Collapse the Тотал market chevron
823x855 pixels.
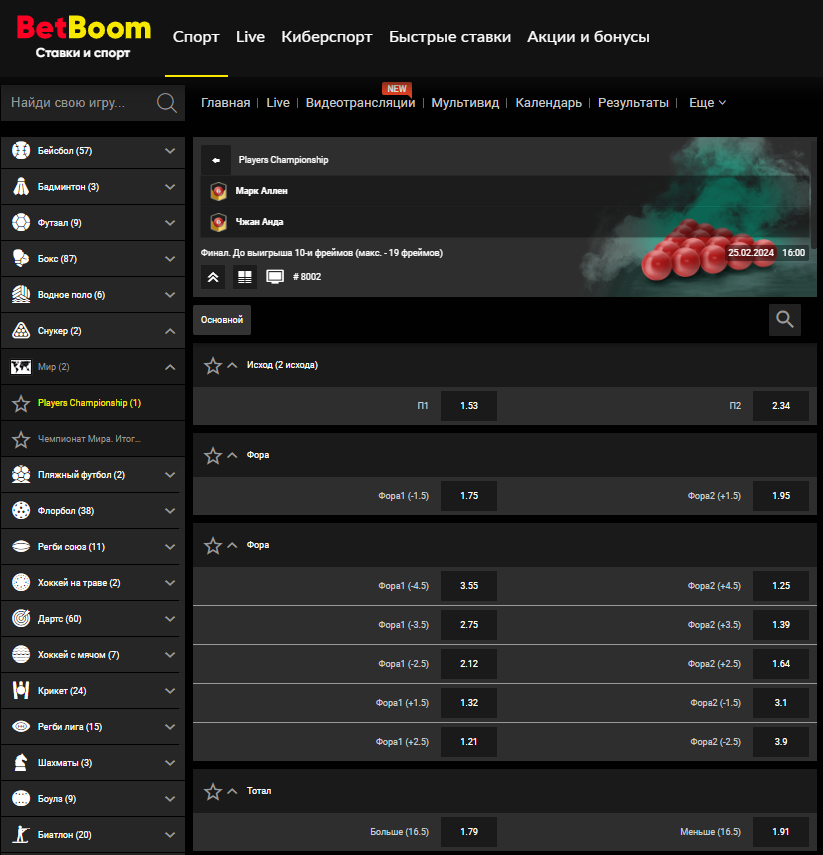coord(232,791)
